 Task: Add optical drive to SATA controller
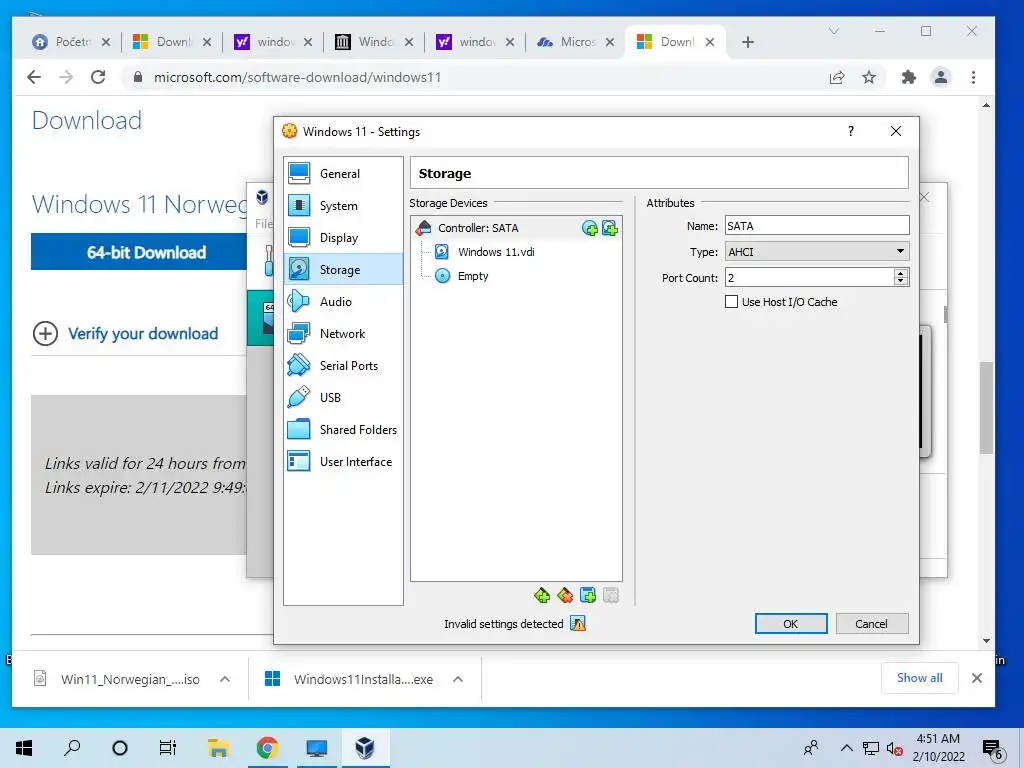tap(590, 228)
